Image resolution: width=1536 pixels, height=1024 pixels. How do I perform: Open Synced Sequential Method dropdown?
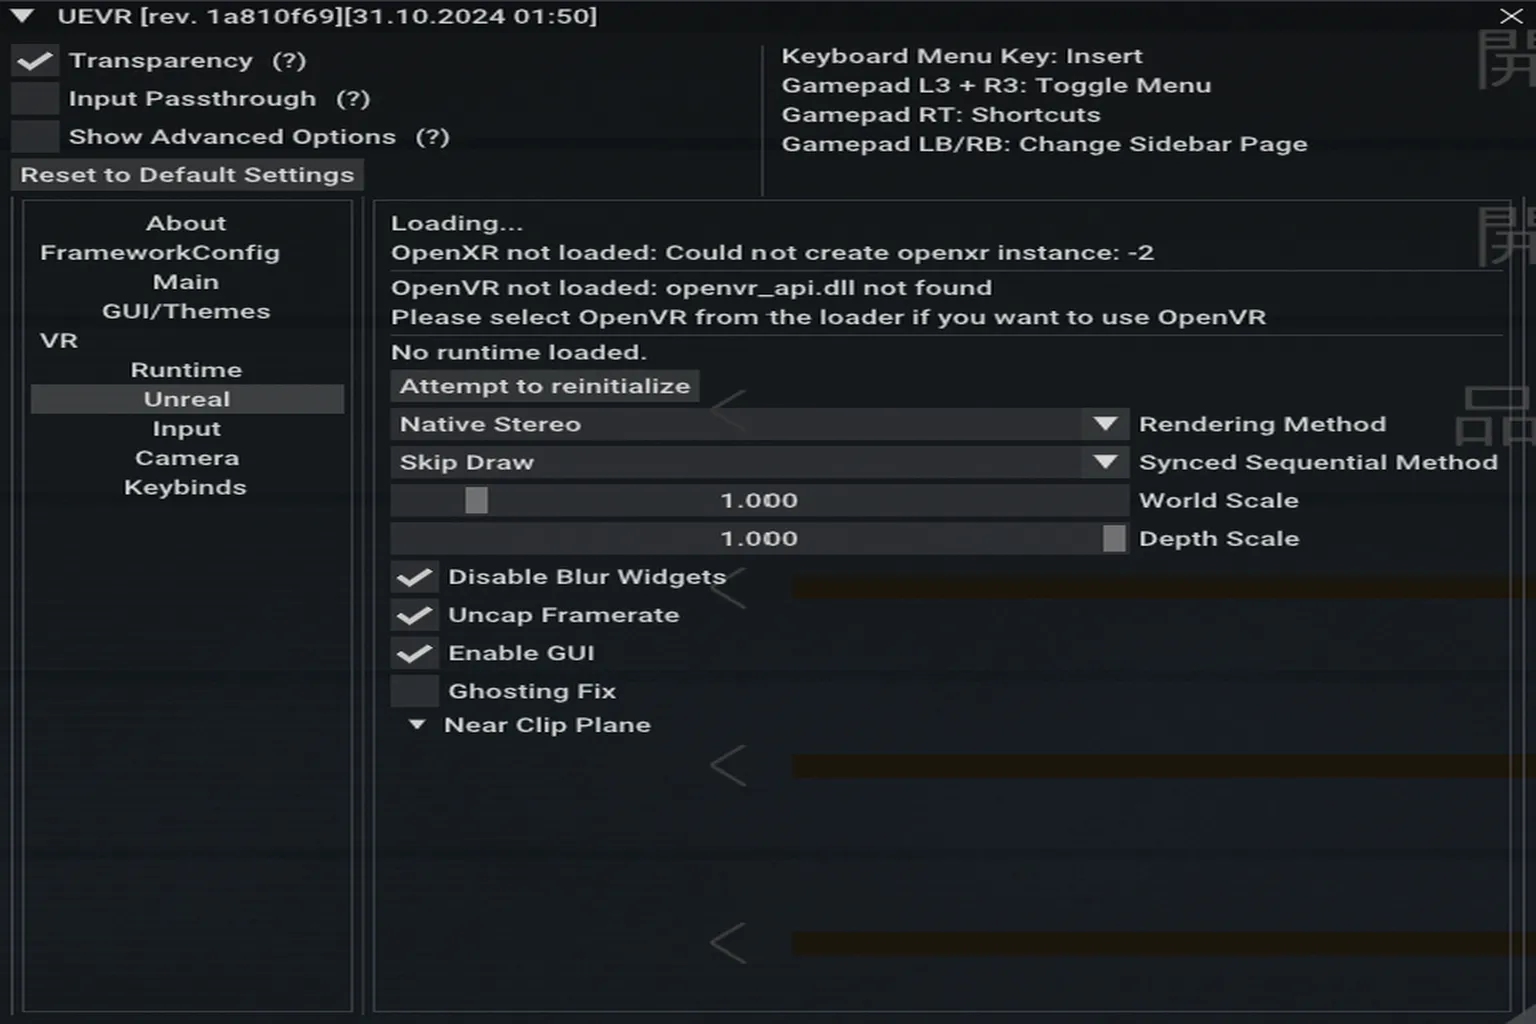(1105, 462)
